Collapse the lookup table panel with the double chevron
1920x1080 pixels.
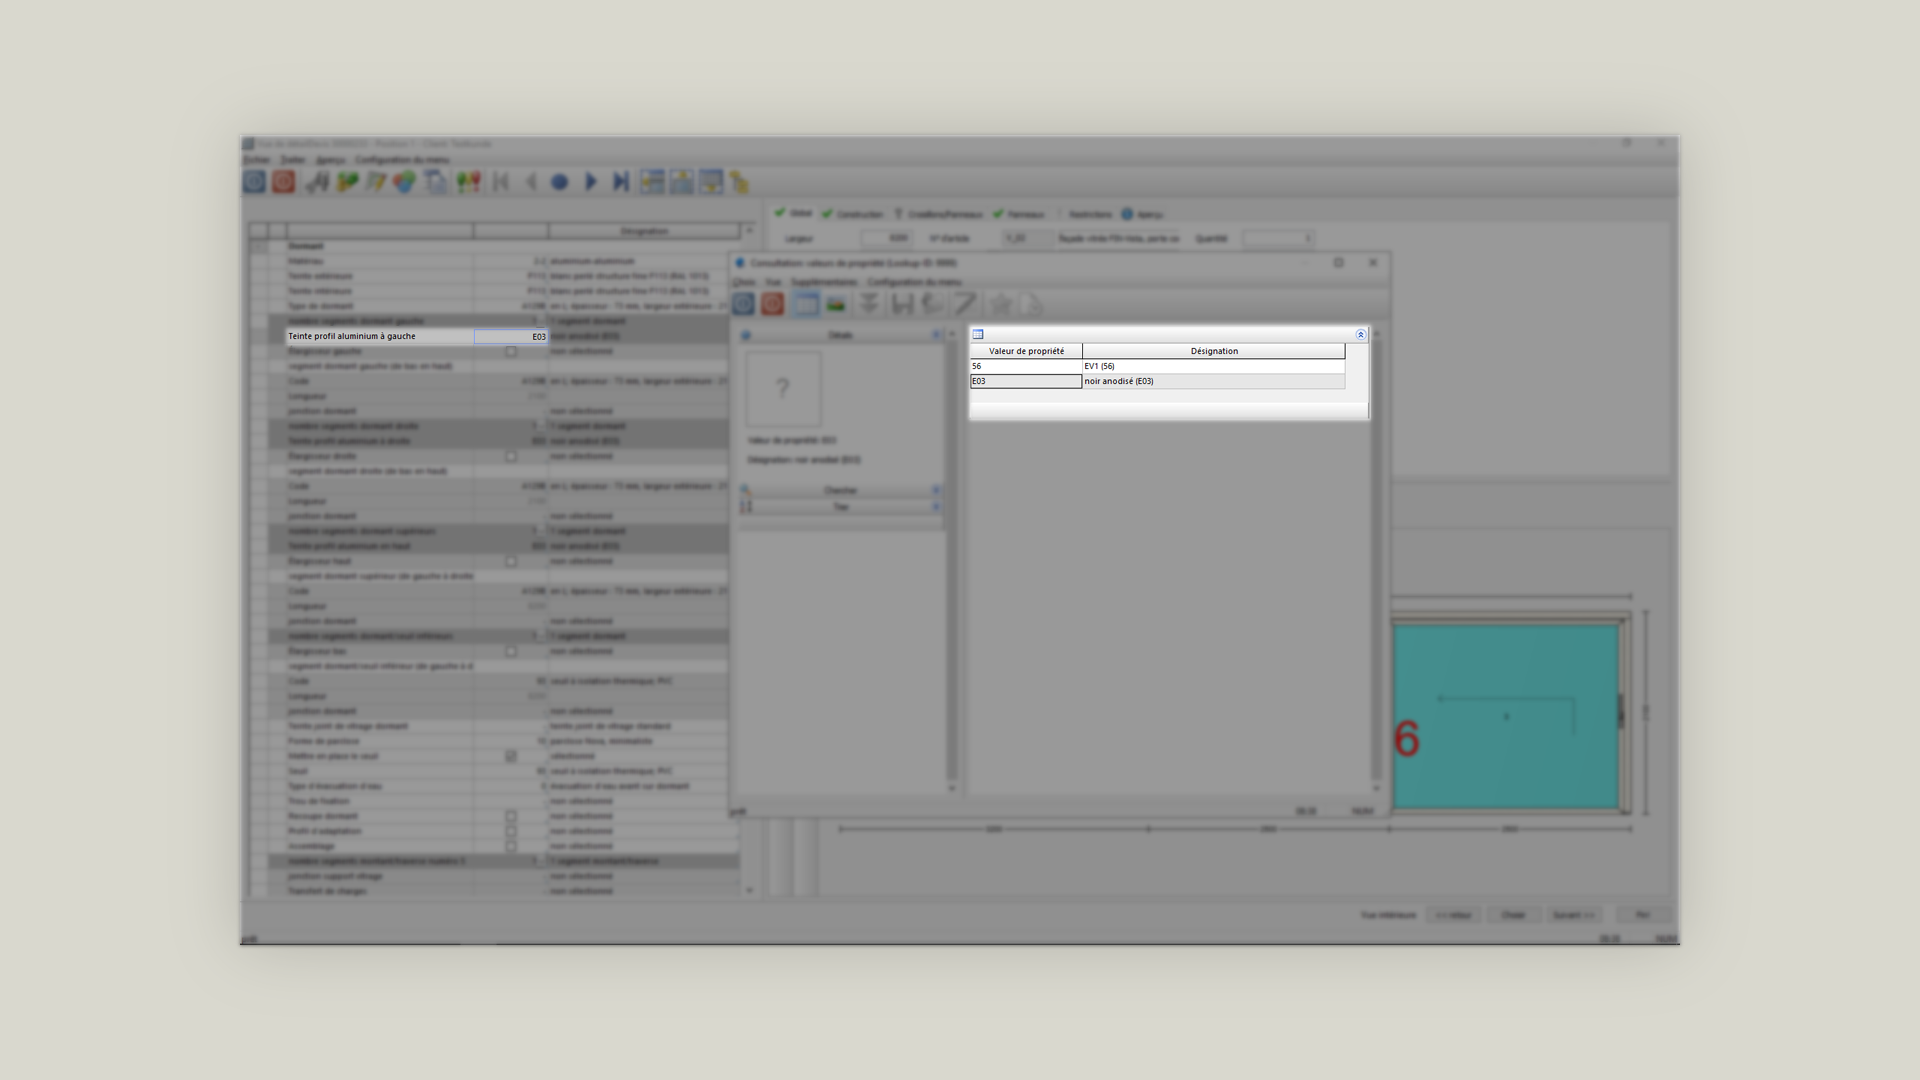(x=1360, y=335)
